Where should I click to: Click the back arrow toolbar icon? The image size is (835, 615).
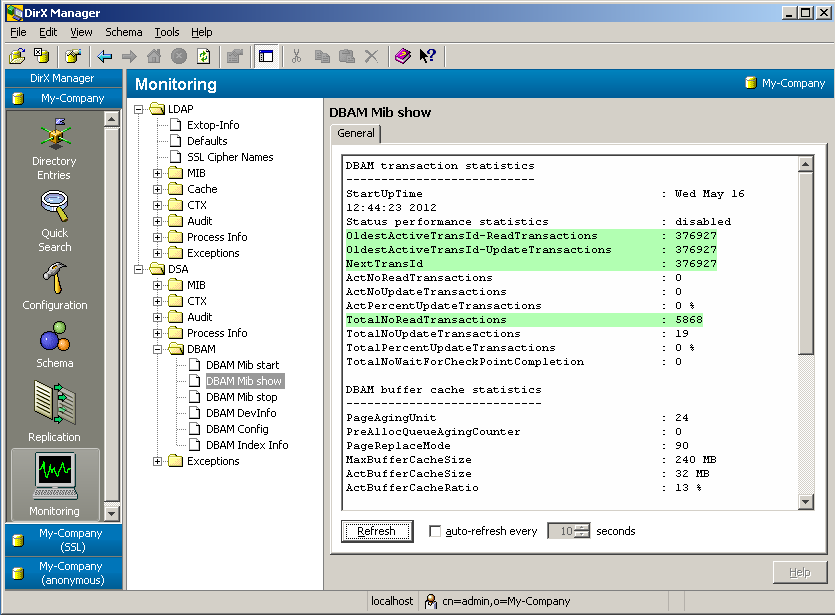click(x=105, y=56)
